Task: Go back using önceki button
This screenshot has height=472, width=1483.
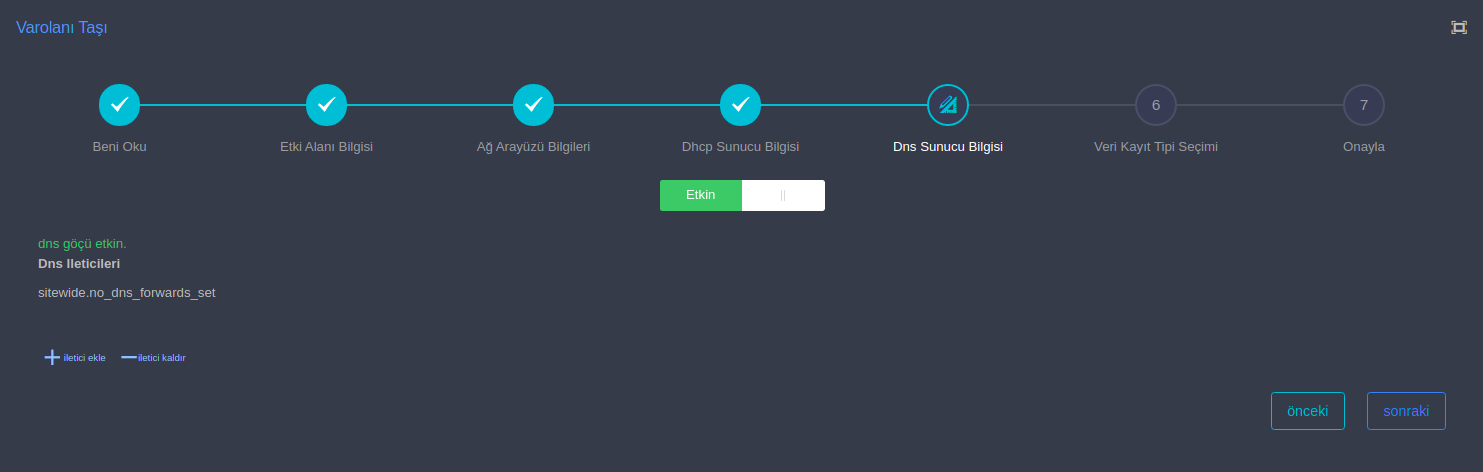Action: 1307,411
